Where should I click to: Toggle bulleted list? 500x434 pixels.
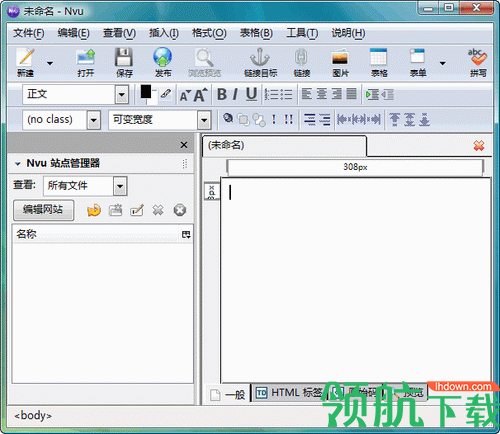coord(286,95)
